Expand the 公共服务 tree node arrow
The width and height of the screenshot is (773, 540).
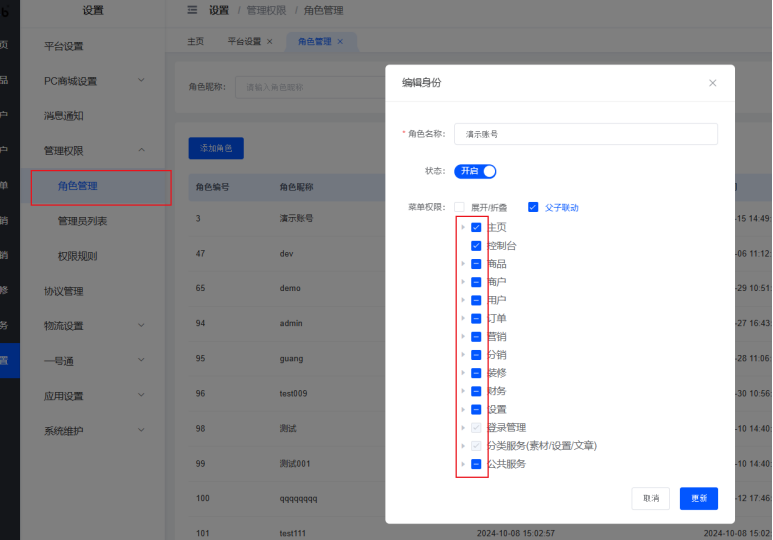click(463, 464)
